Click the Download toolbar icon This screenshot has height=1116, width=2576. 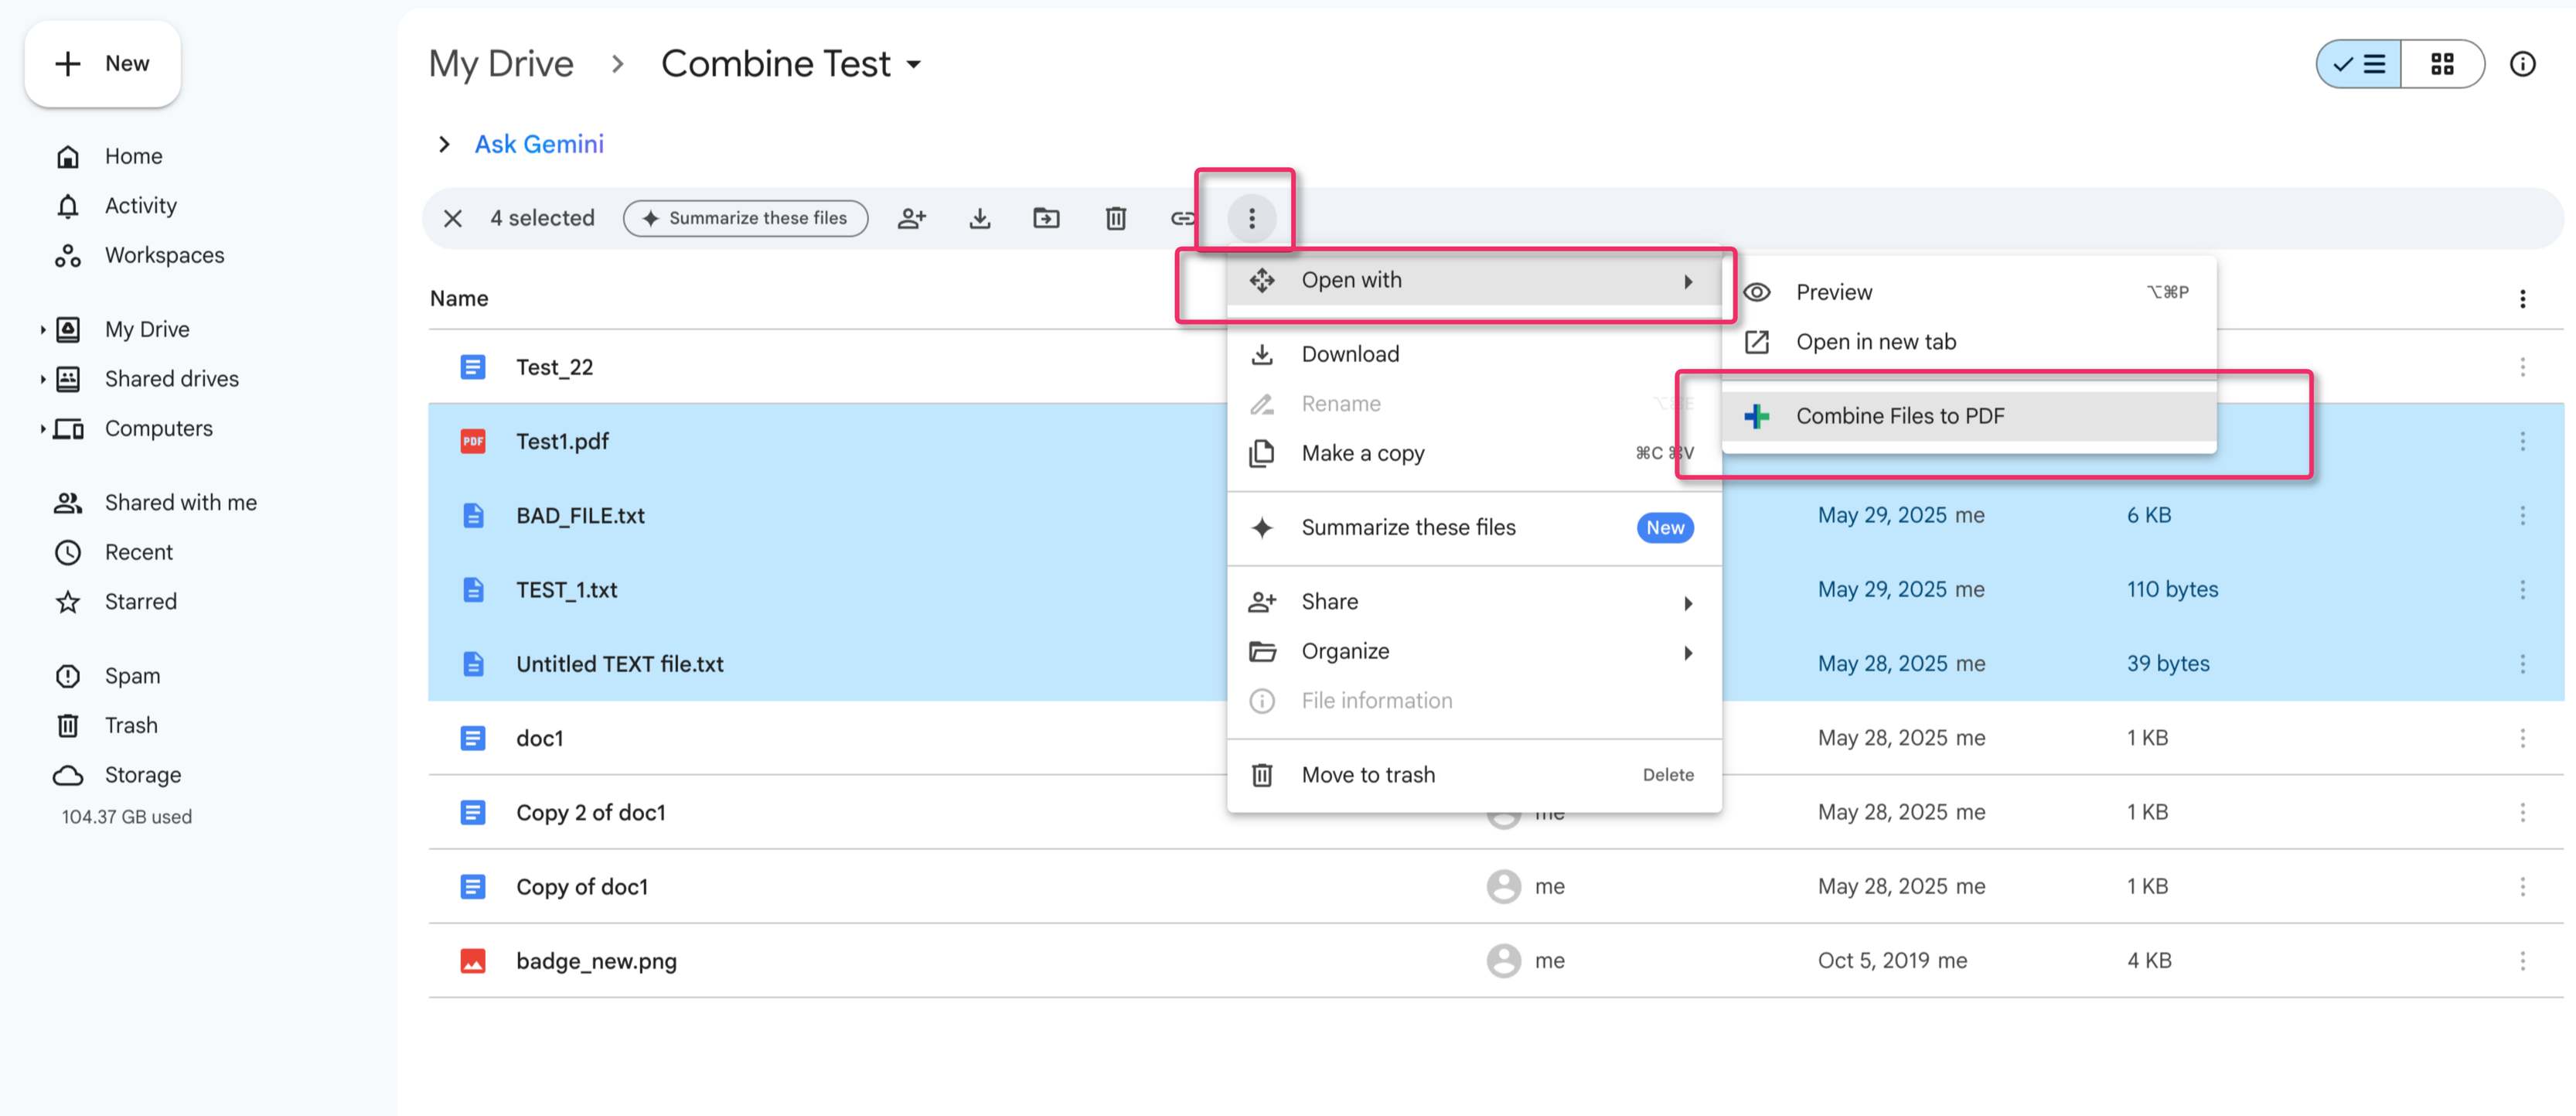point(980,218)
